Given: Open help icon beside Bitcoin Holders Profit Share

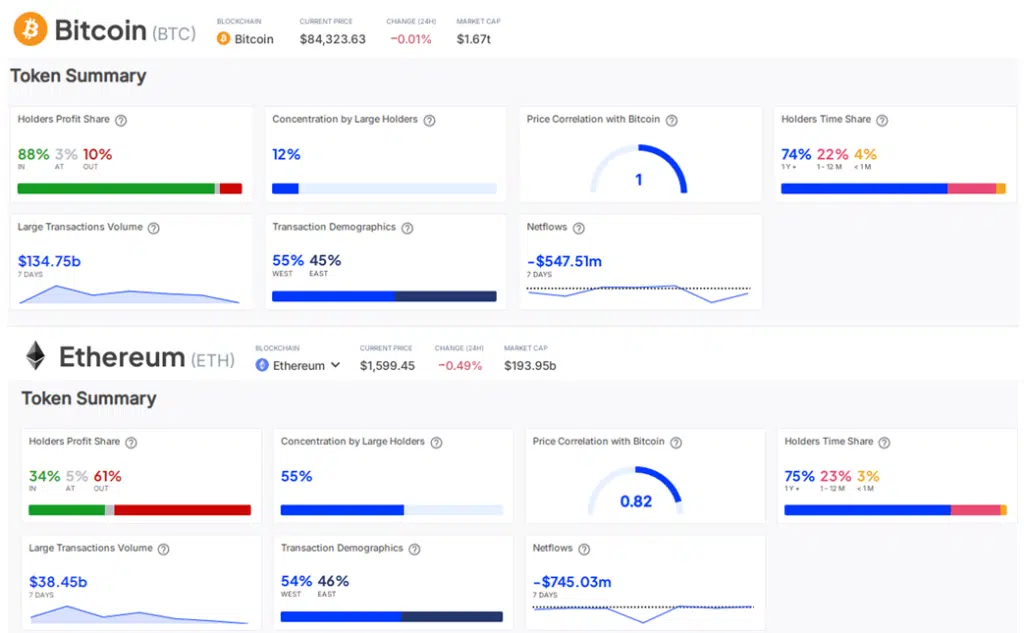Looking at the screenshot, I should pos(121,120).
